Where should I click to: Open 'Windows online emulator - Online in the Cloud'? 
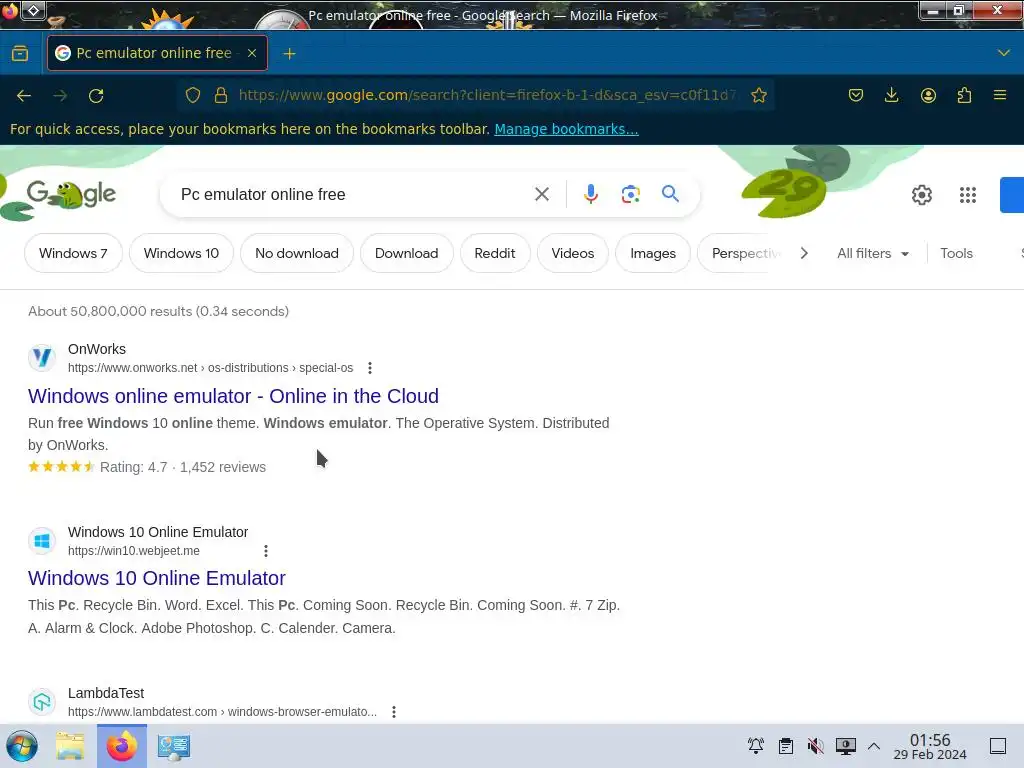(233, 396)
